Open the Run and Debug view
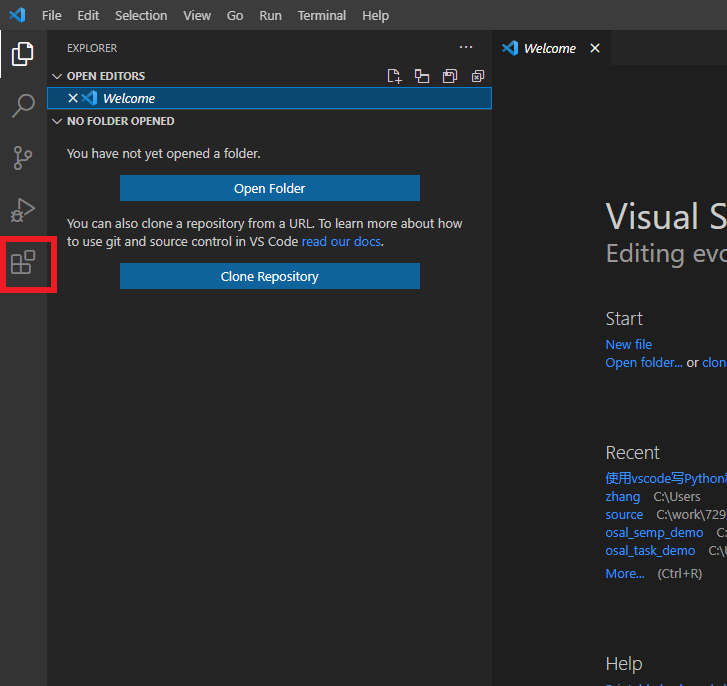This screenshot has width=727, height=686. point(23,210)
